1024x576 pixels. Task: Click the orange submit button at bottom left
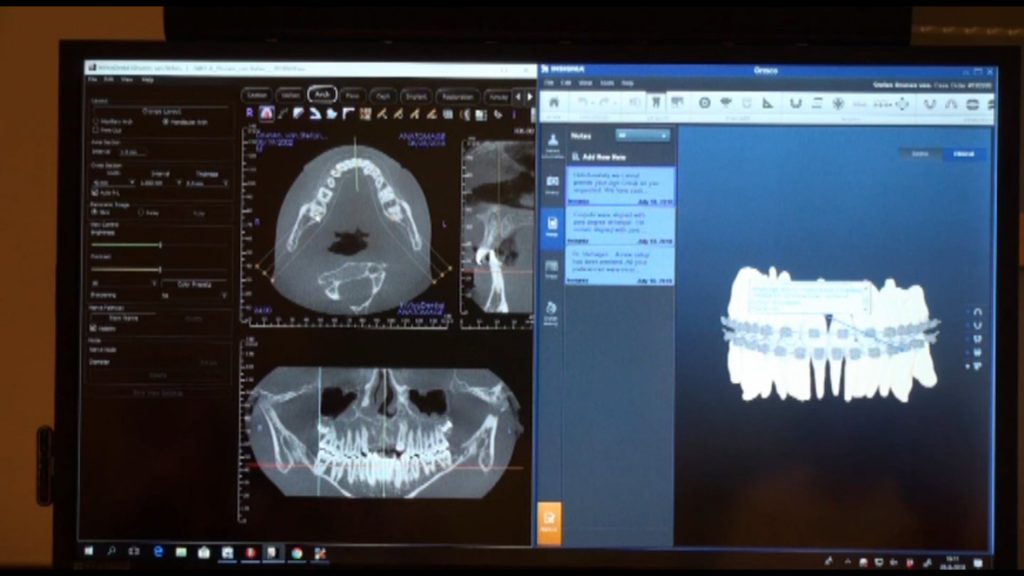(550, 522)
